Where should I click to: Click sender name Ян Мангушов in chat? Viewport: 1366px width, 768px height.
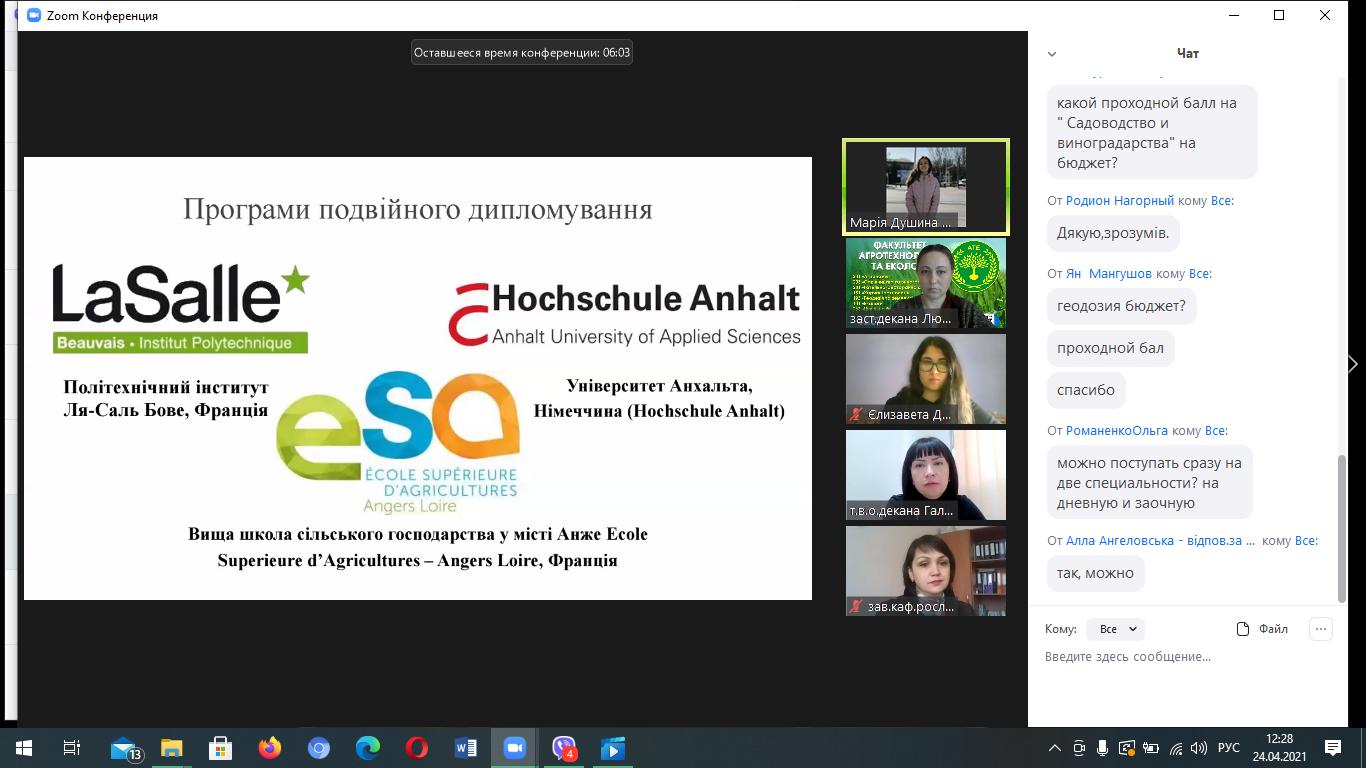tap(1109, 273)
